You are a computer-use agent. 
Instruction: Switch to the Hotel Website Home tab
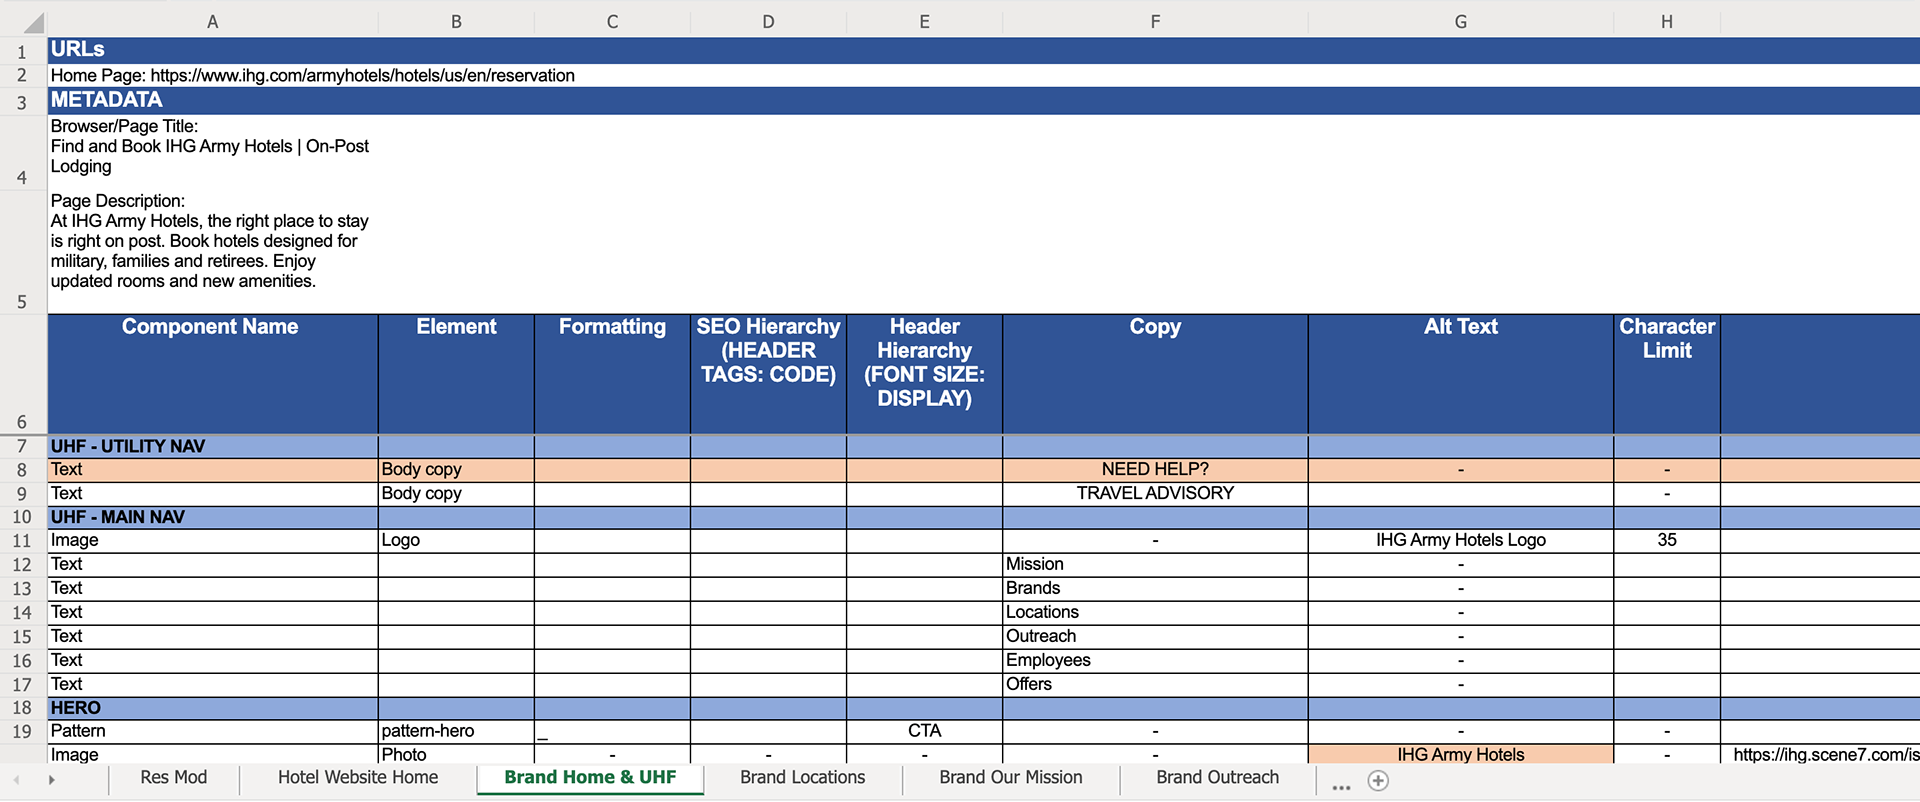coord(358,777)
